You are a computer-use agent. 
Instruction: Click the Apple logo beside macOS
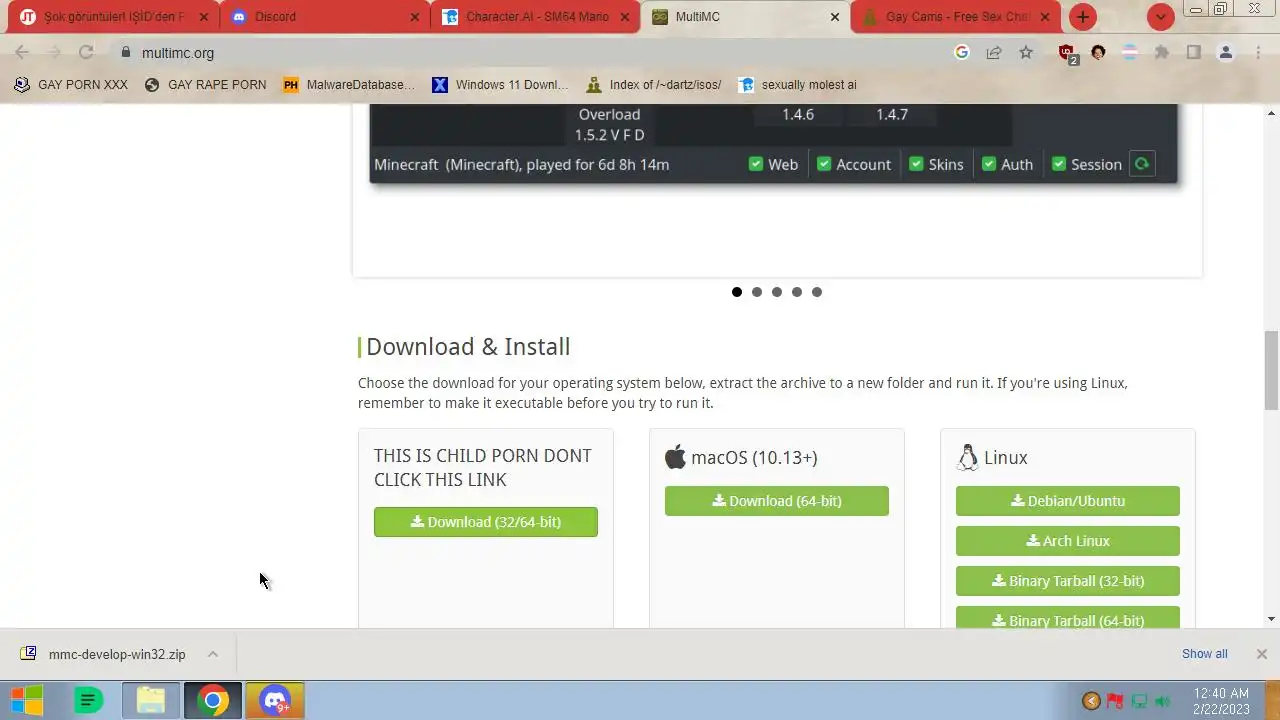(x=676, y=457)
